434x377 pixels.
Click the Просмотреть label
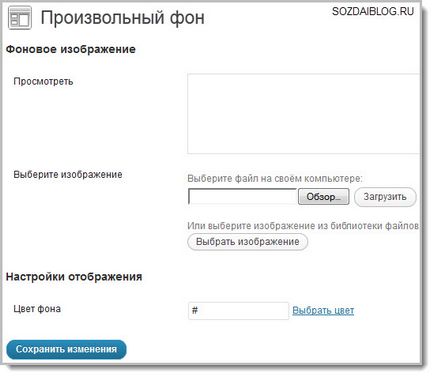[x=43, y=81]
